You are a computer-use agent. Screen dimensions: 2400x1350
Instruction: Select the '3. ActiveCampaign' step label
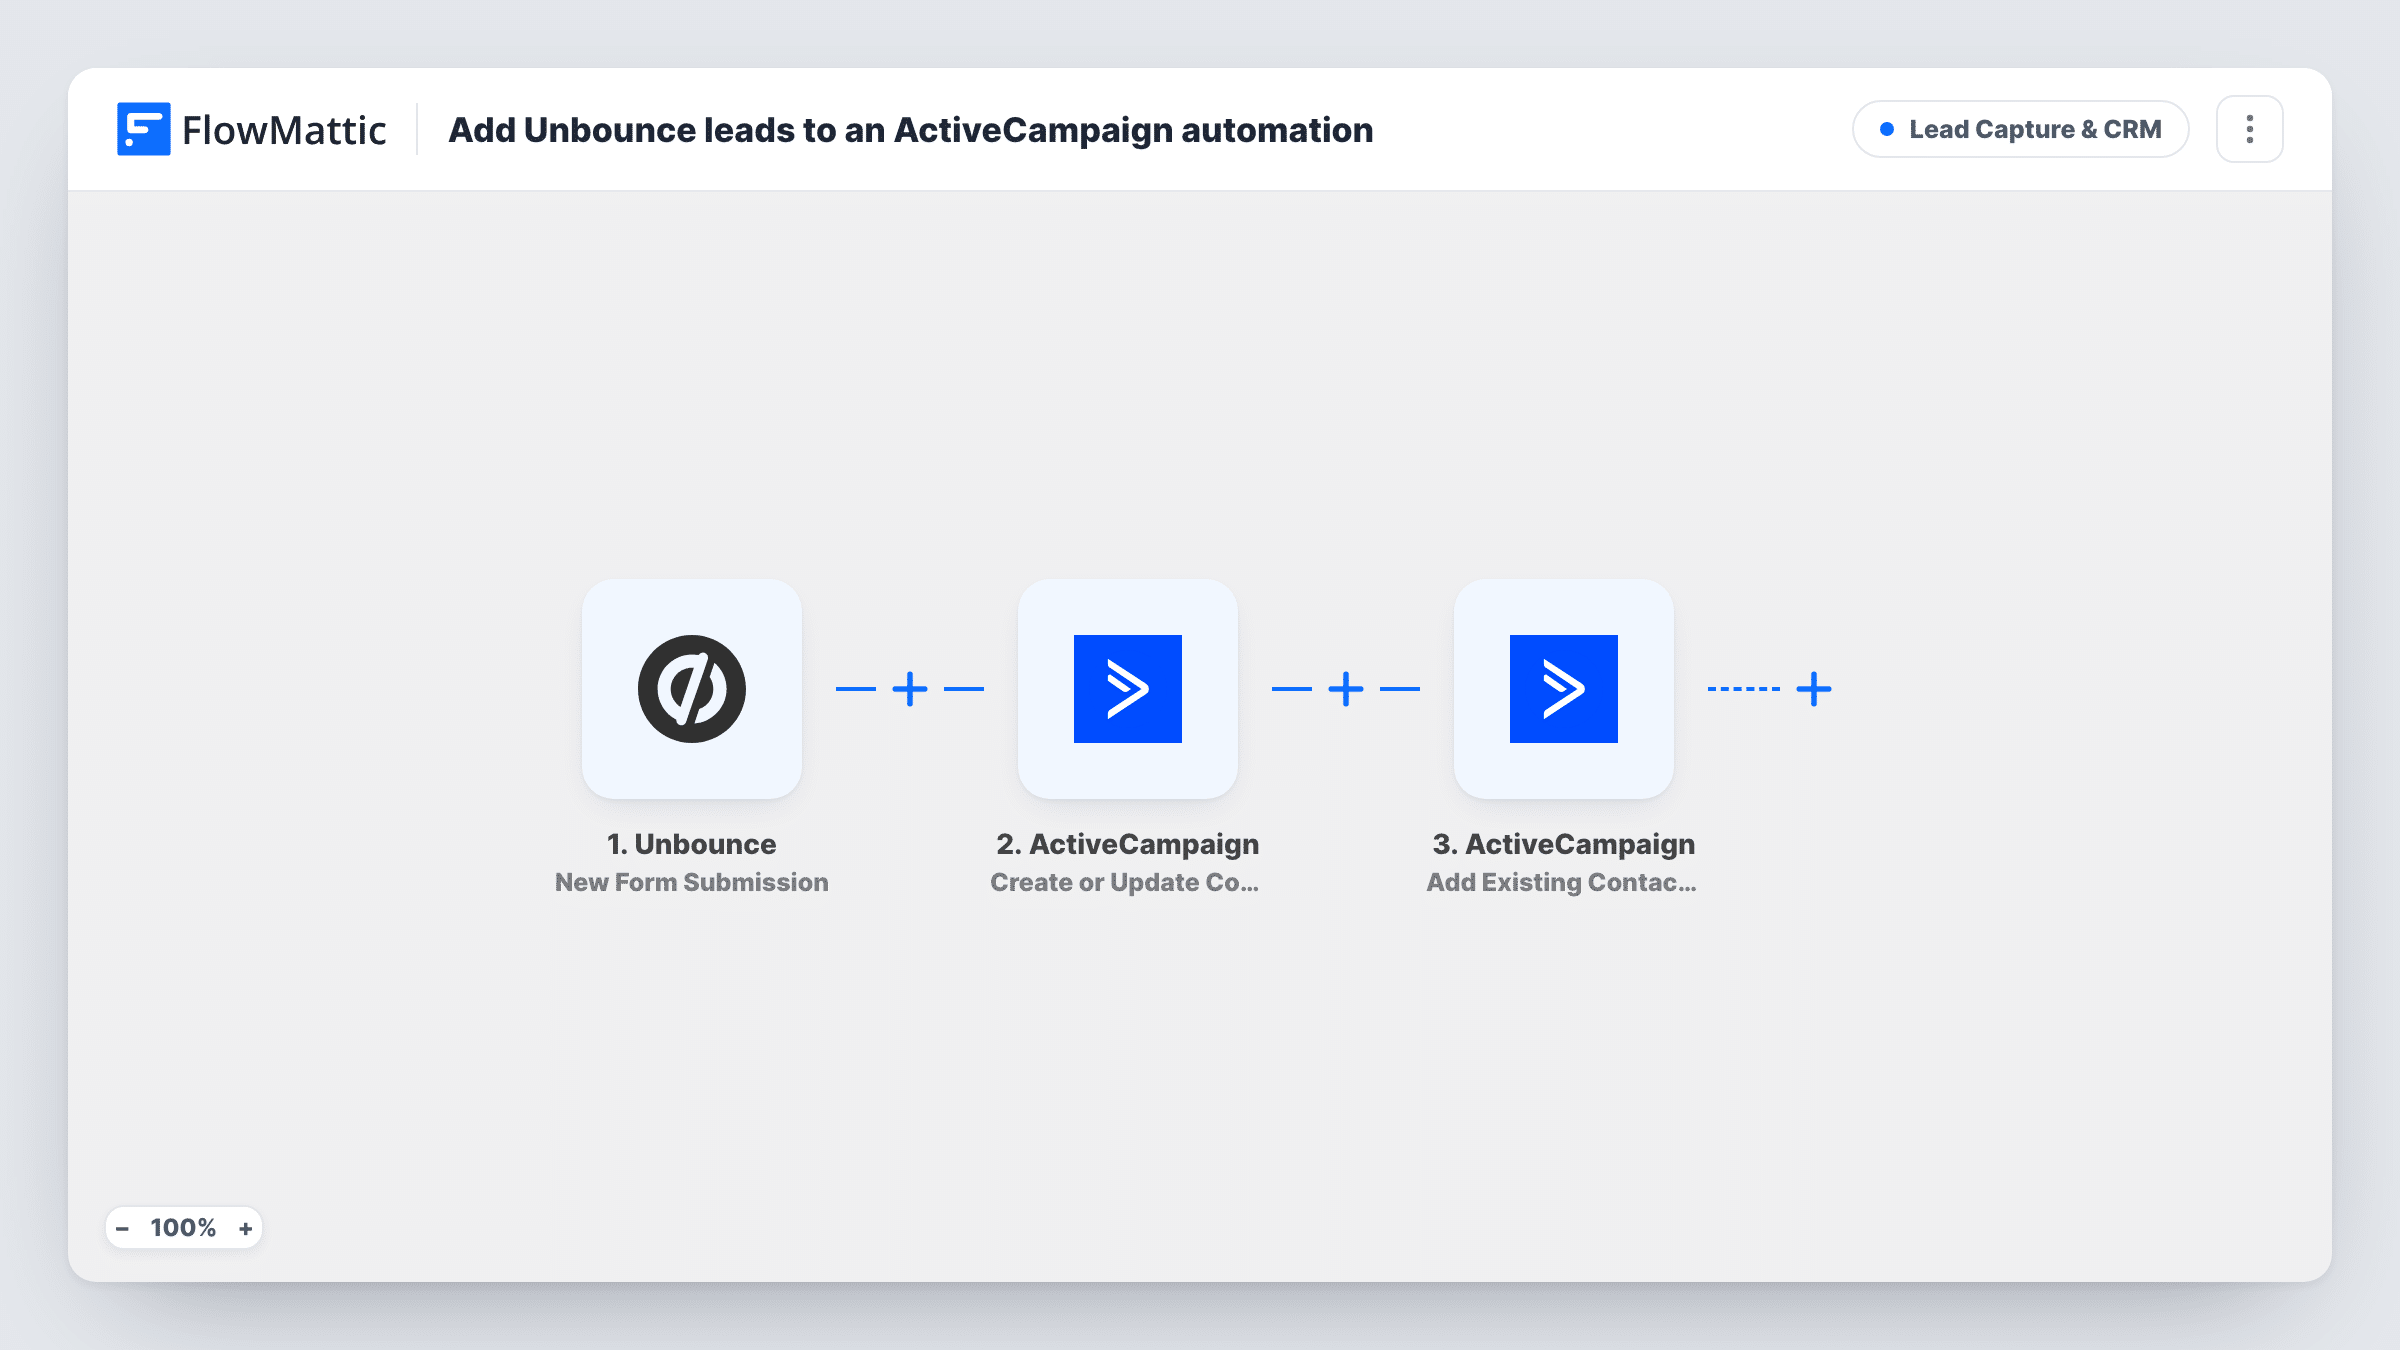tap(1564, 844)
